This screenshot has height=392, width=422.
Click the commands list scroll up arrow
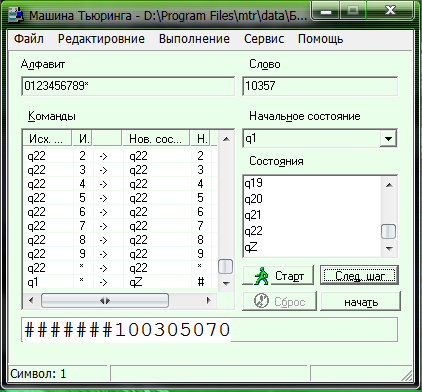point(226,139)
